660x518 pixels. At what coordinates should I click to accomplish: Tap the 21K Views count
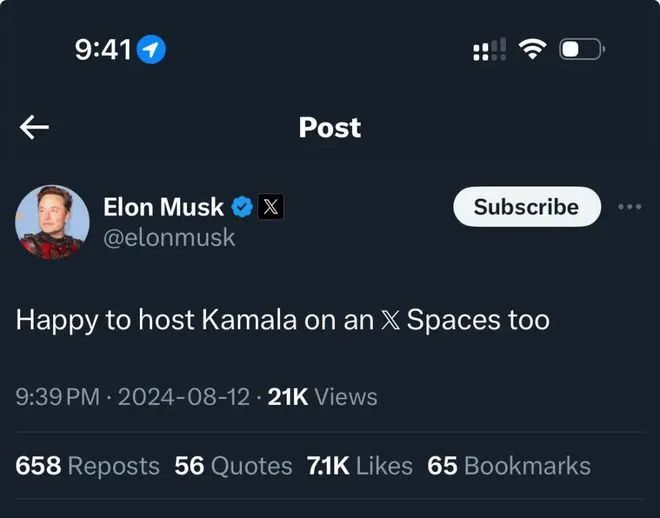[322, 397]
